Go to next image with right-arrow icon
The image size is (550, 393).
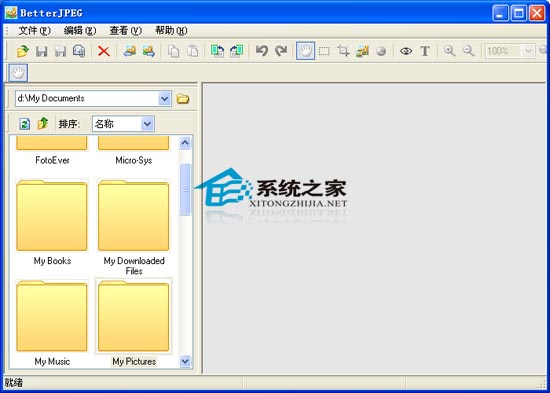pyautogui.click(x=149, y=51)
